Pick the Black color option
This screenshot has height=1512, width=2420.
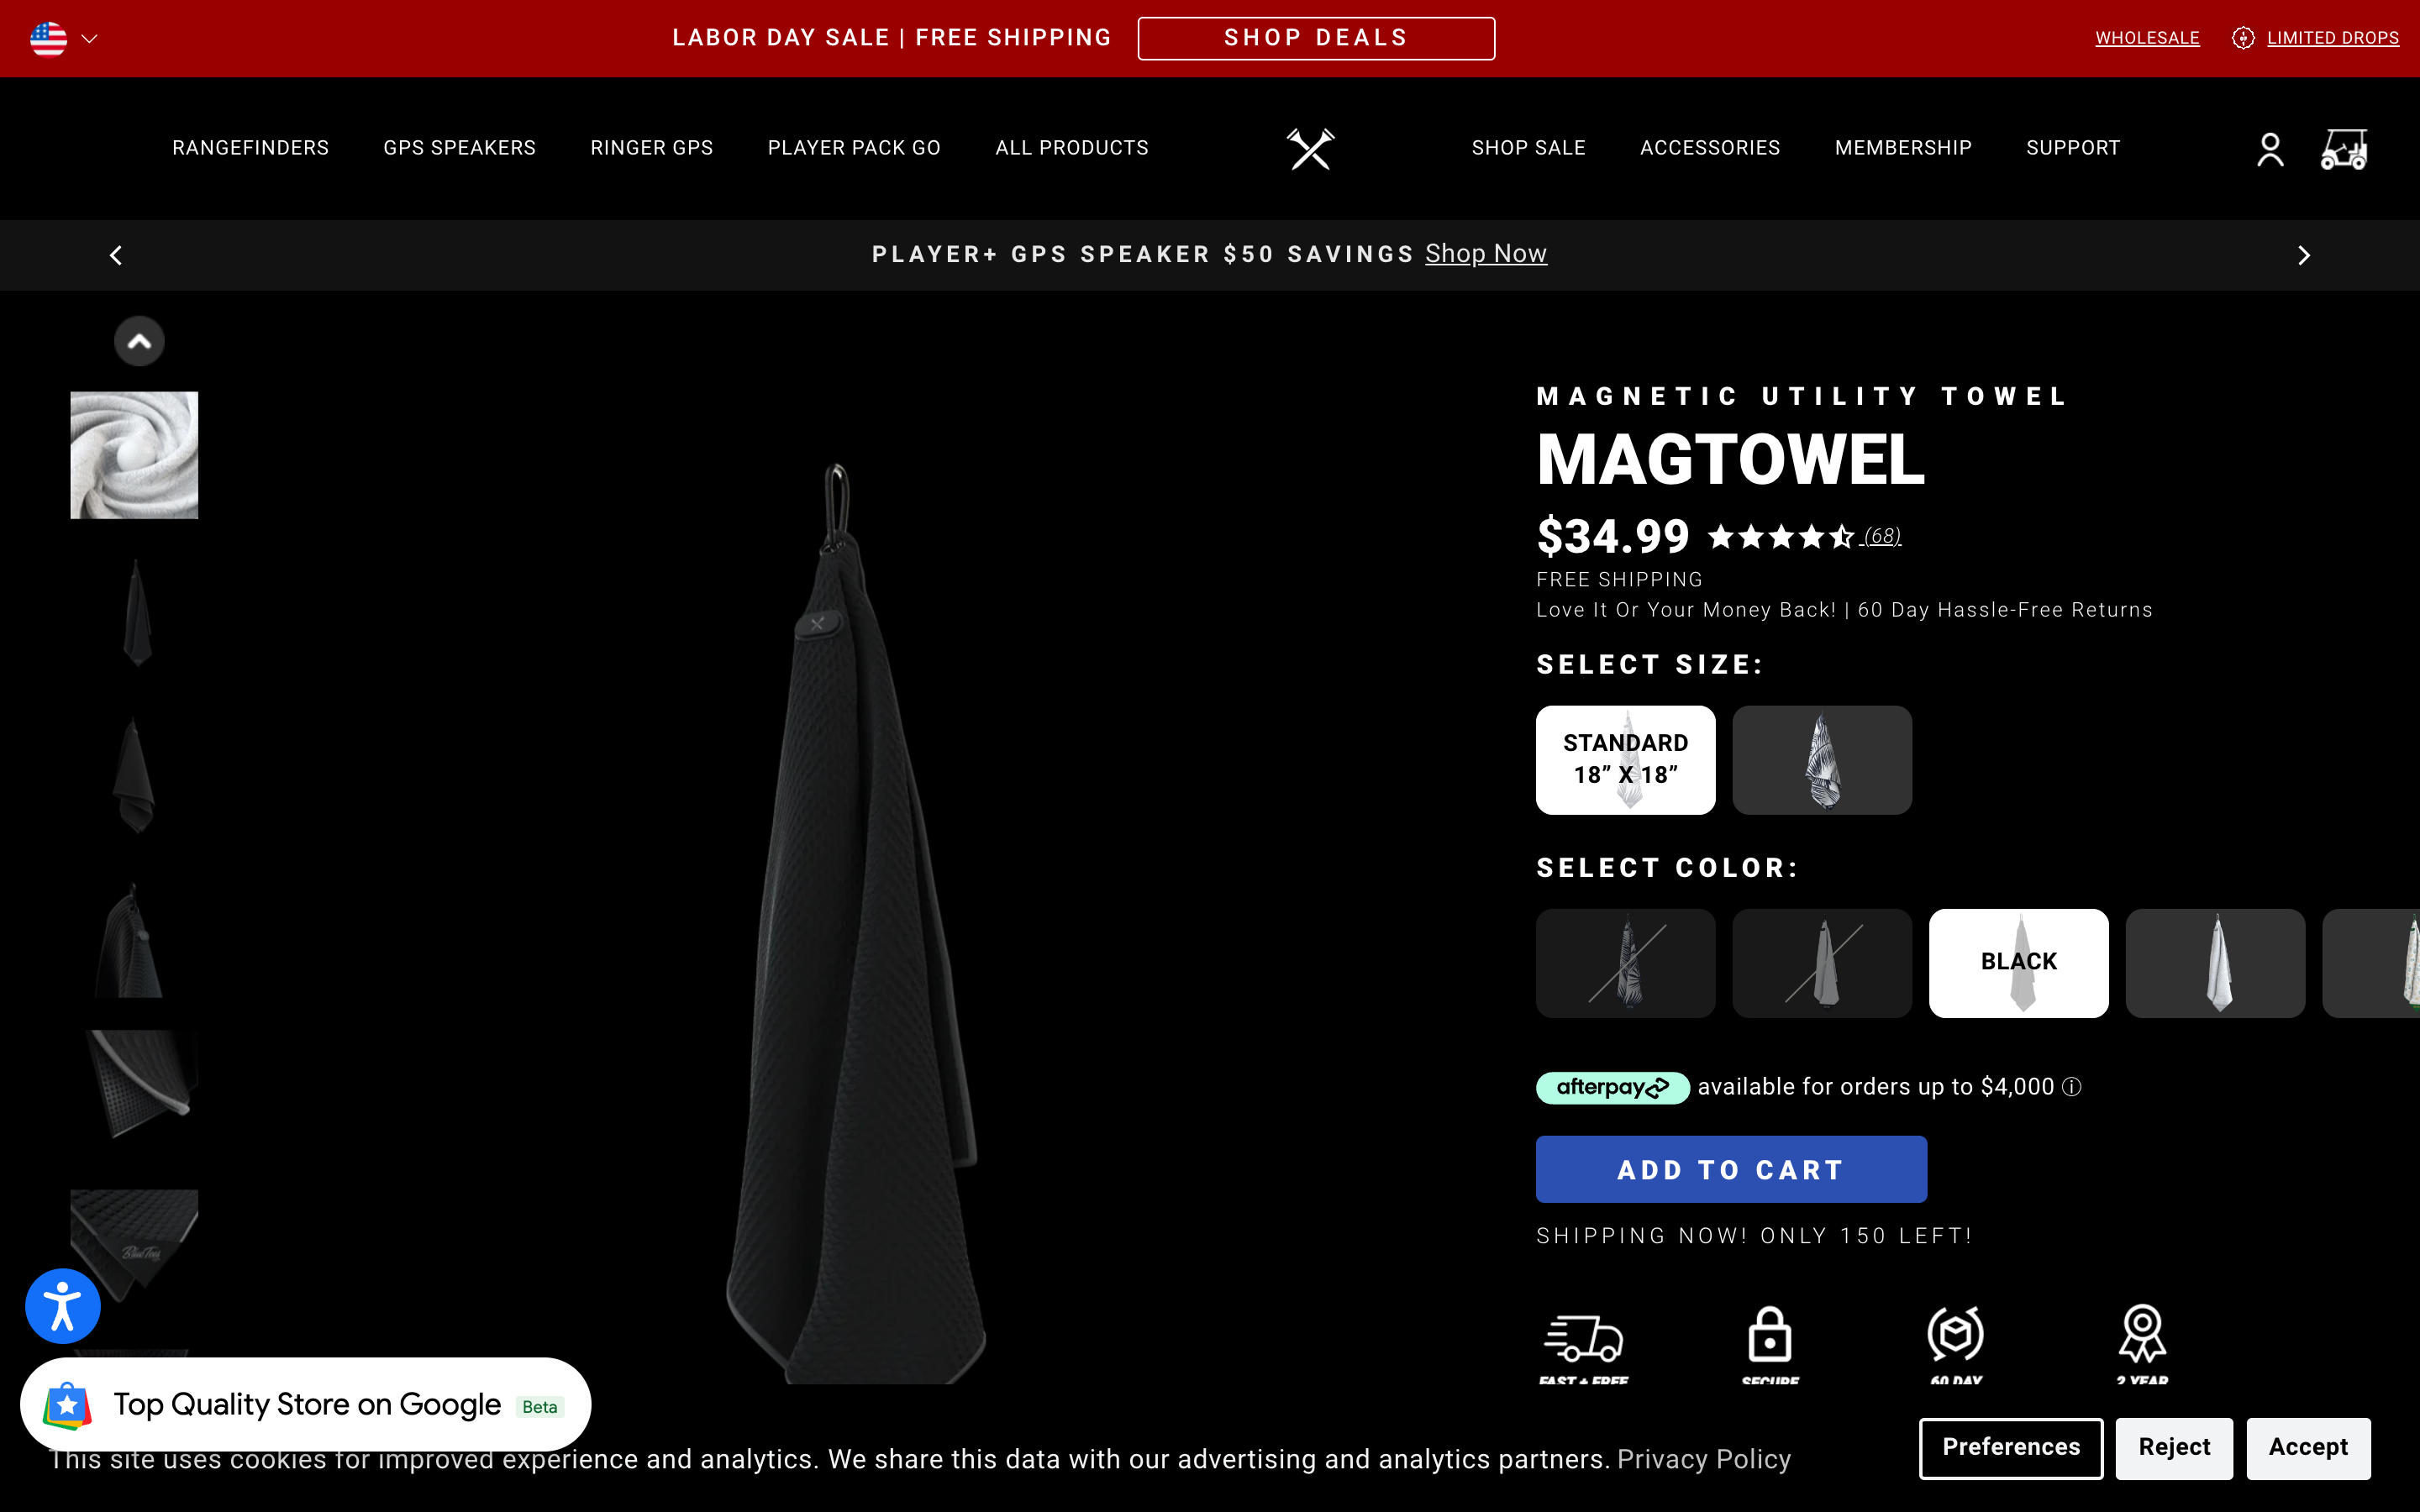pyautogui.click(x=2018, y=963)
